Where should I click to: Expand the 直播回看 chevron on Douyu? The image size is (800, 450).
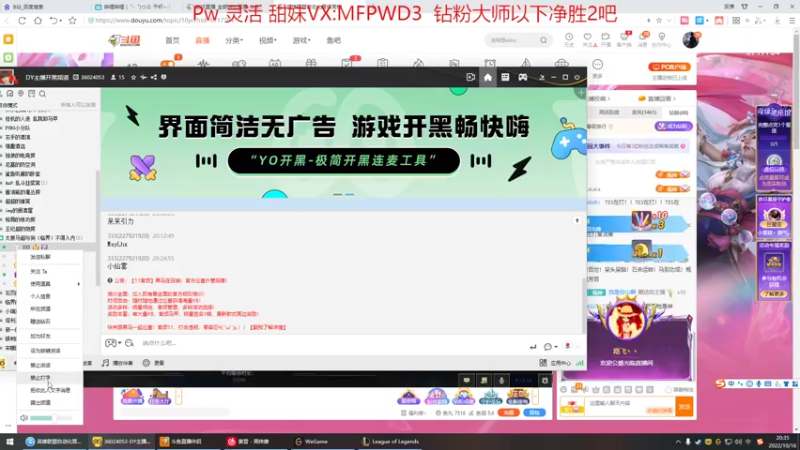pos(674,98)
